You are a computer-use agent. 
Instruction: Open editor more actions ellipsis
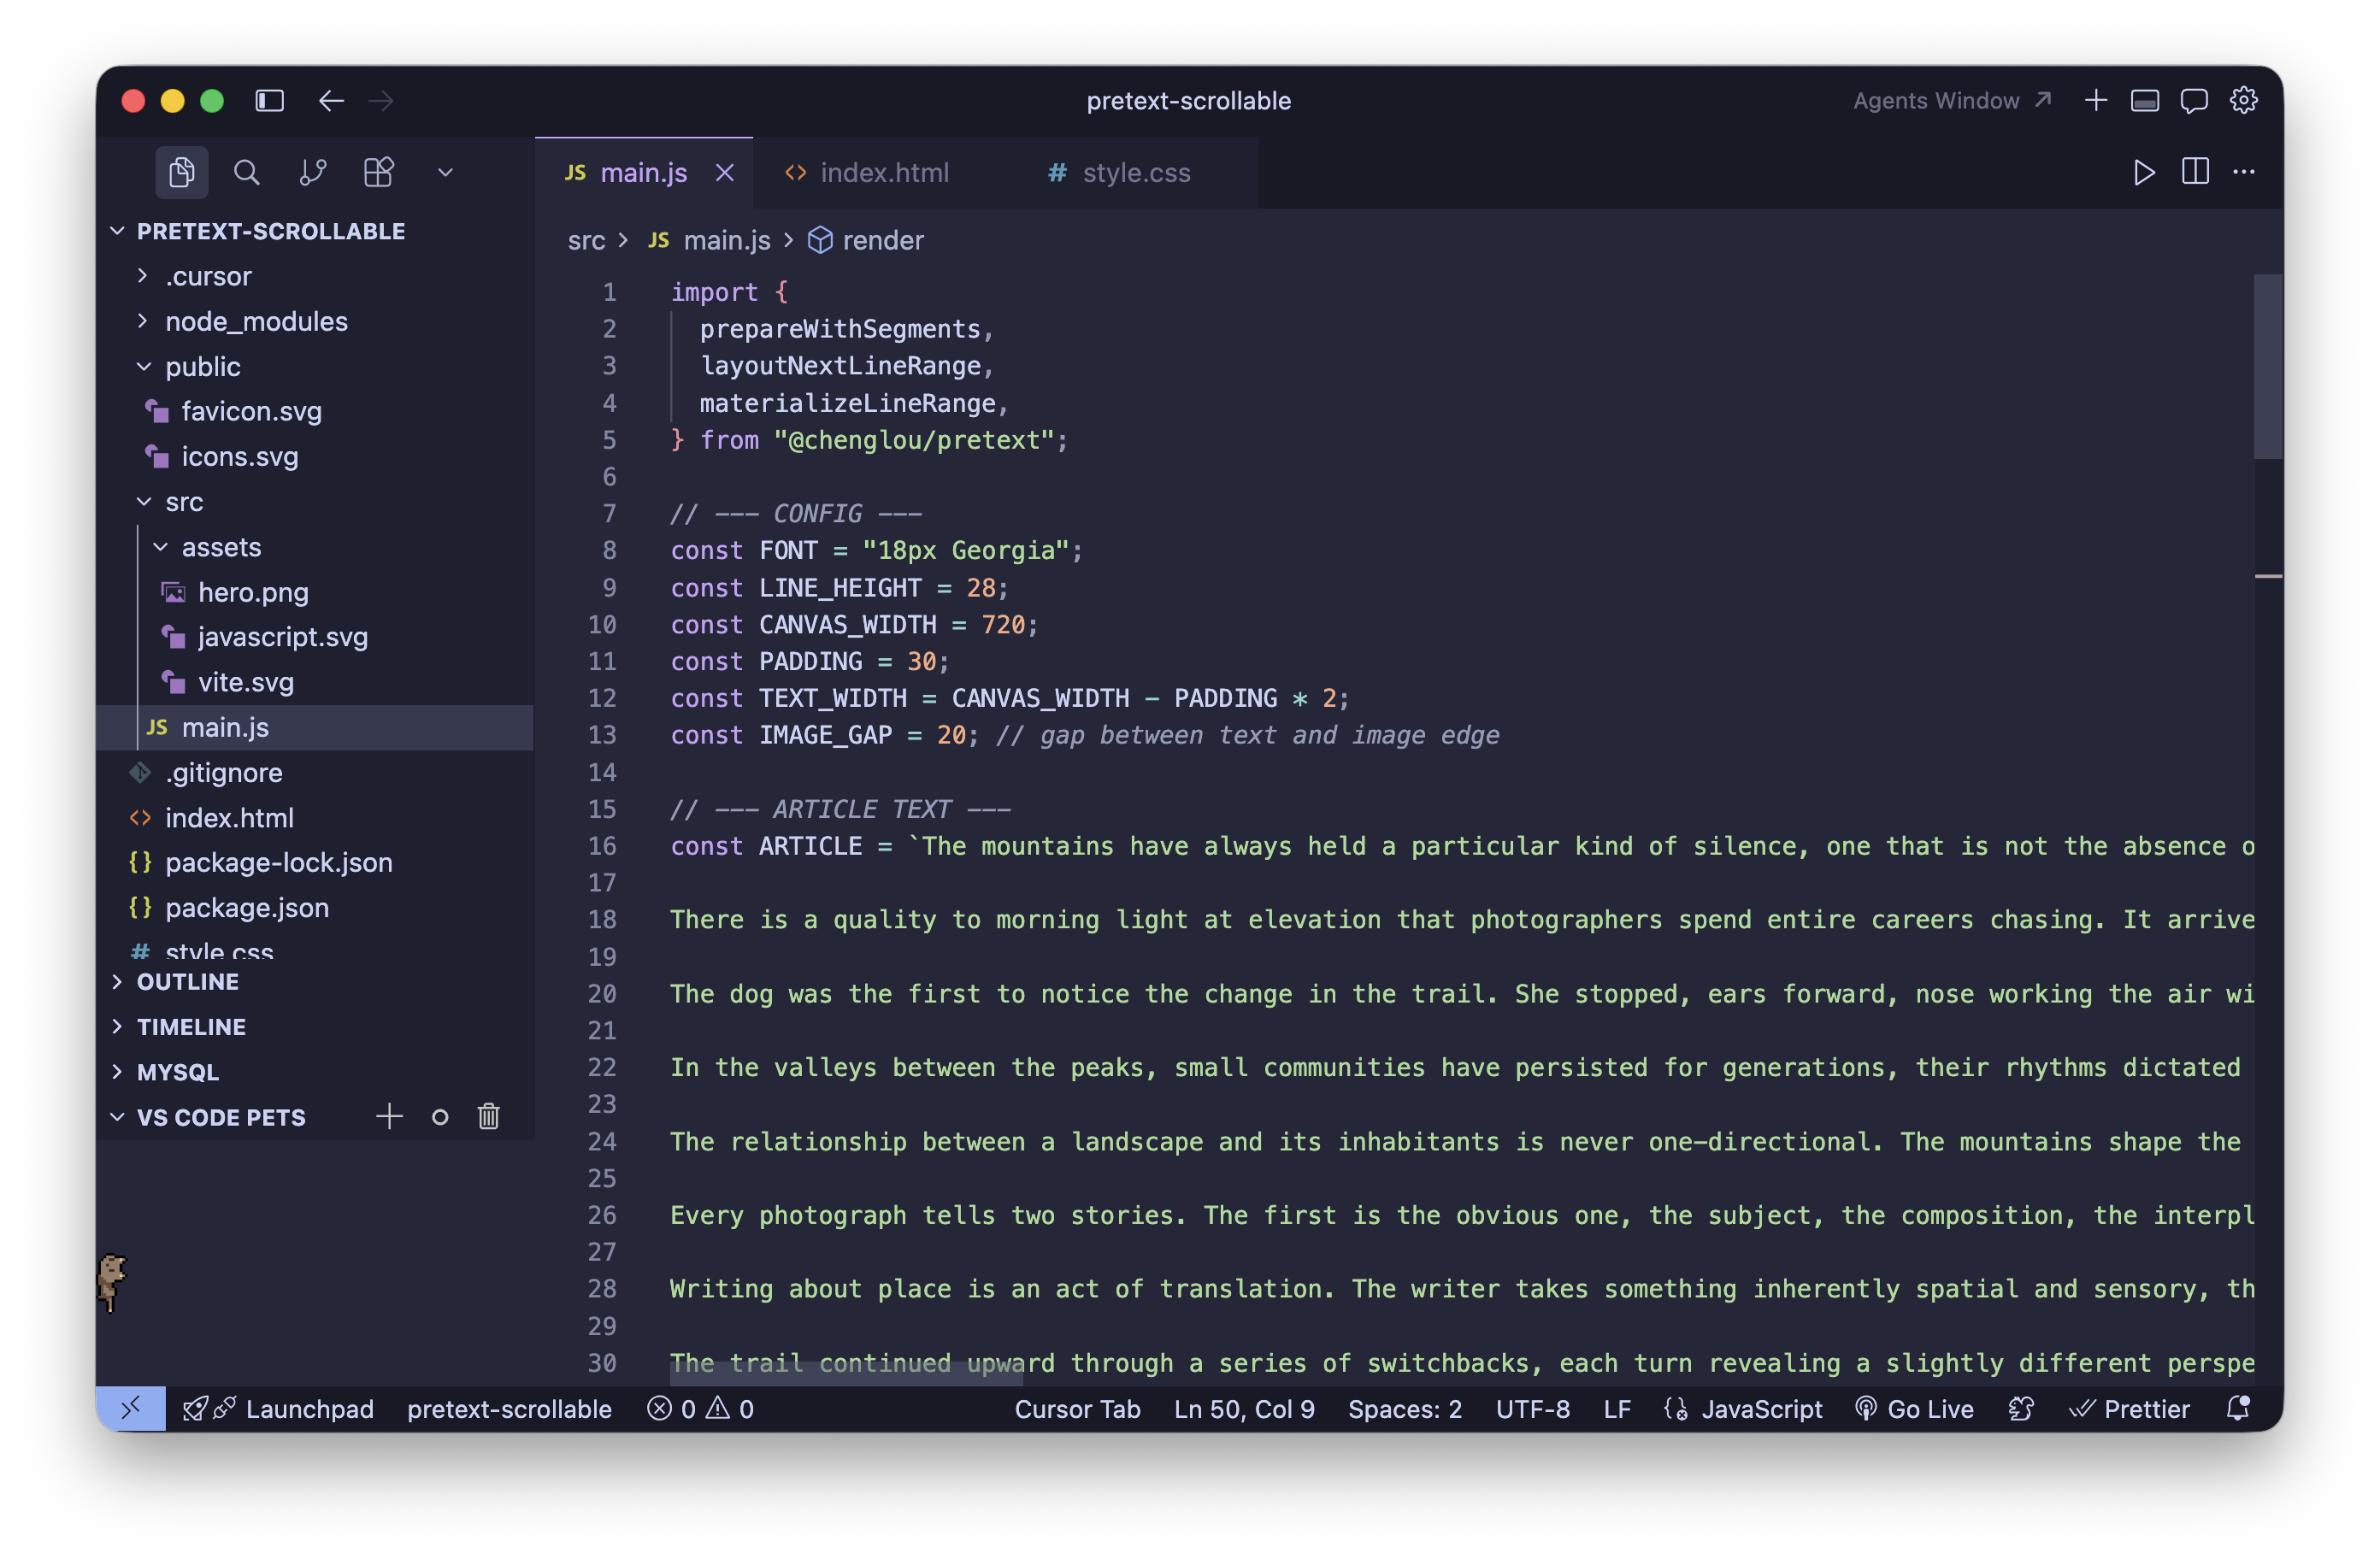click(x=2244, y=172)
